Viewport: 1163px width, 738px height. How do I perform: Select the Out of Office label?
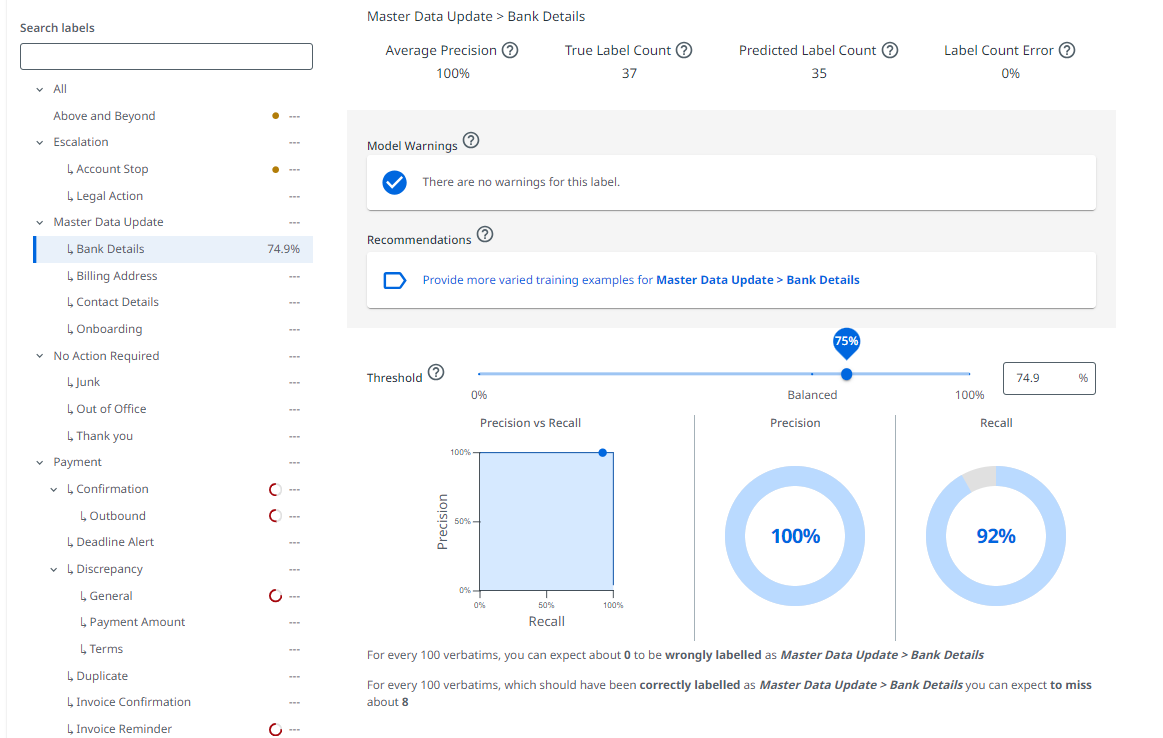[x=111, y=409]
